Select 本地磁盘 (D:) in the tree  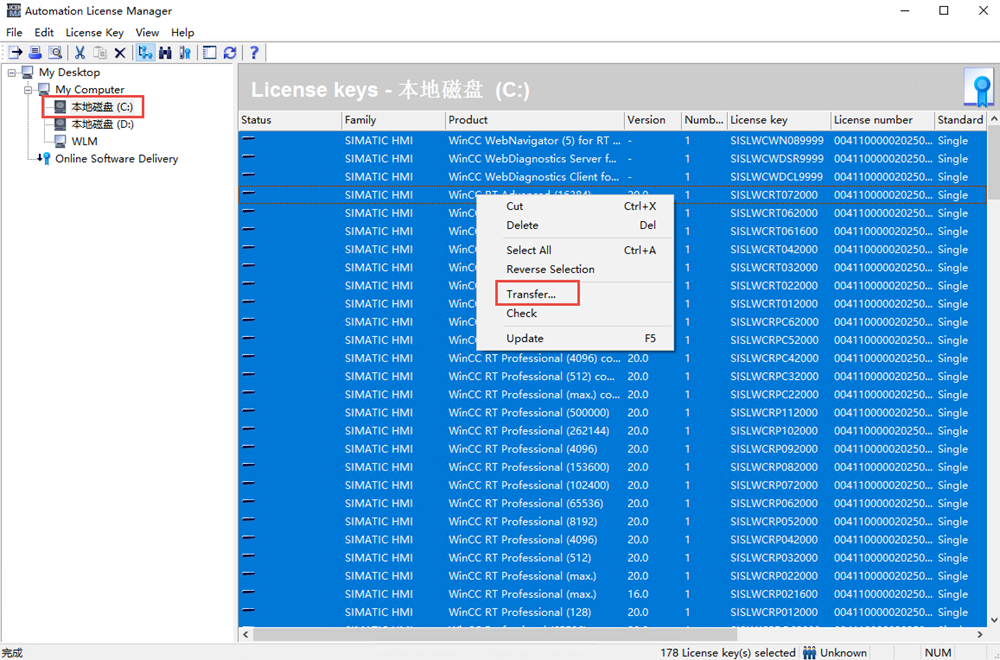pyautogui.click(x=102, y=124)
